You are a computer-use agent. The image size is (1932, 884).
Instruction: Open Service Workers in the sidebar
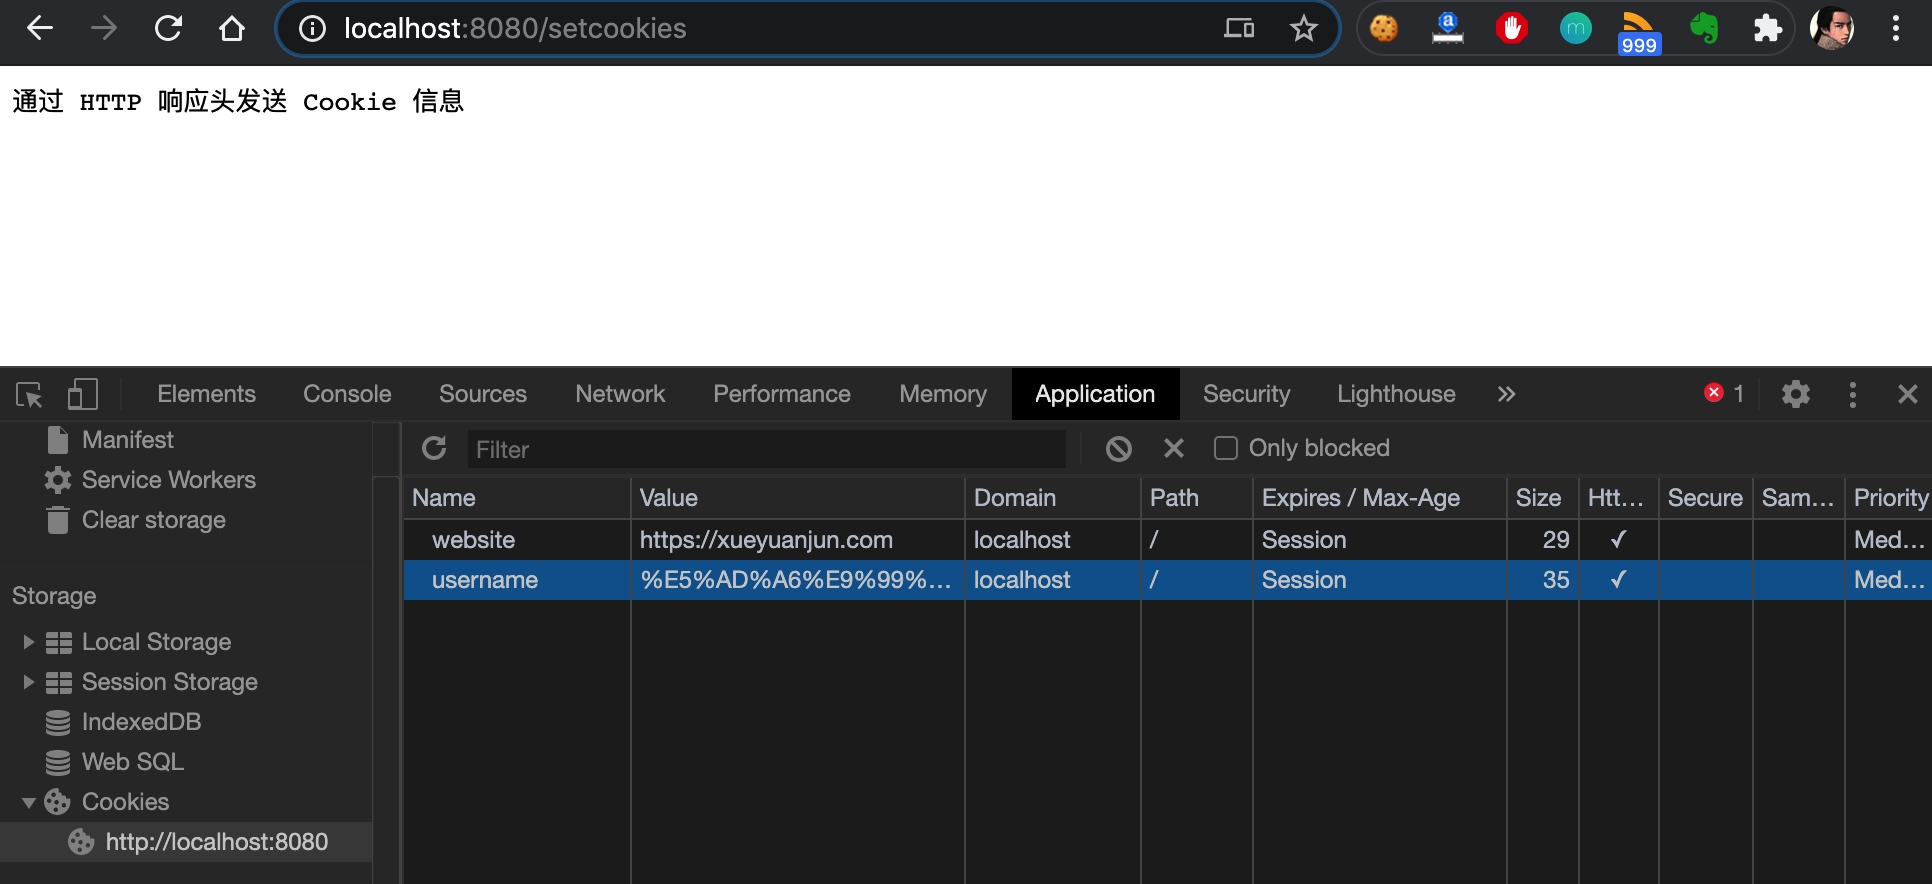coord(169,480)
